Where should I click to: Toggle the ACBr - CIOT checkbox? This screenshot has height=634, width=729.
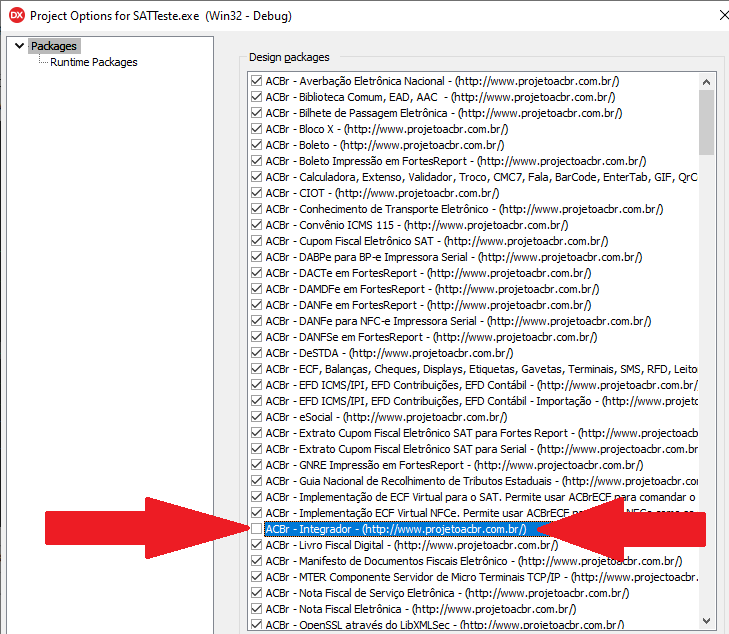(256, 193)
